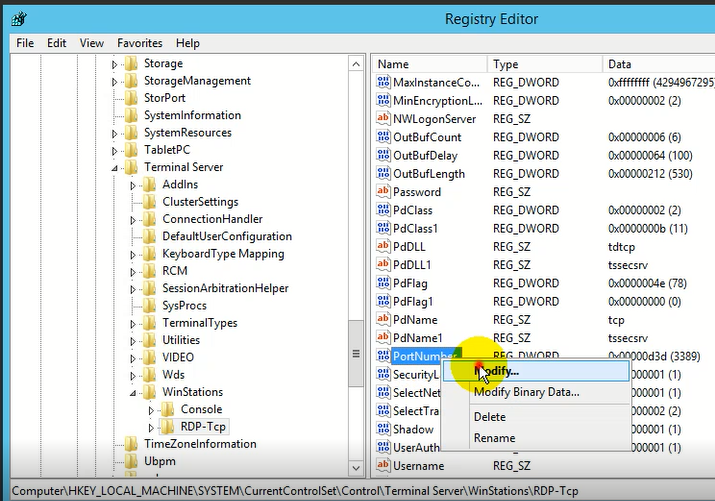Expand the Console key under WinStations
This screenshot has height=501, width=715.
pyautogui.click(x=152, y=410)
